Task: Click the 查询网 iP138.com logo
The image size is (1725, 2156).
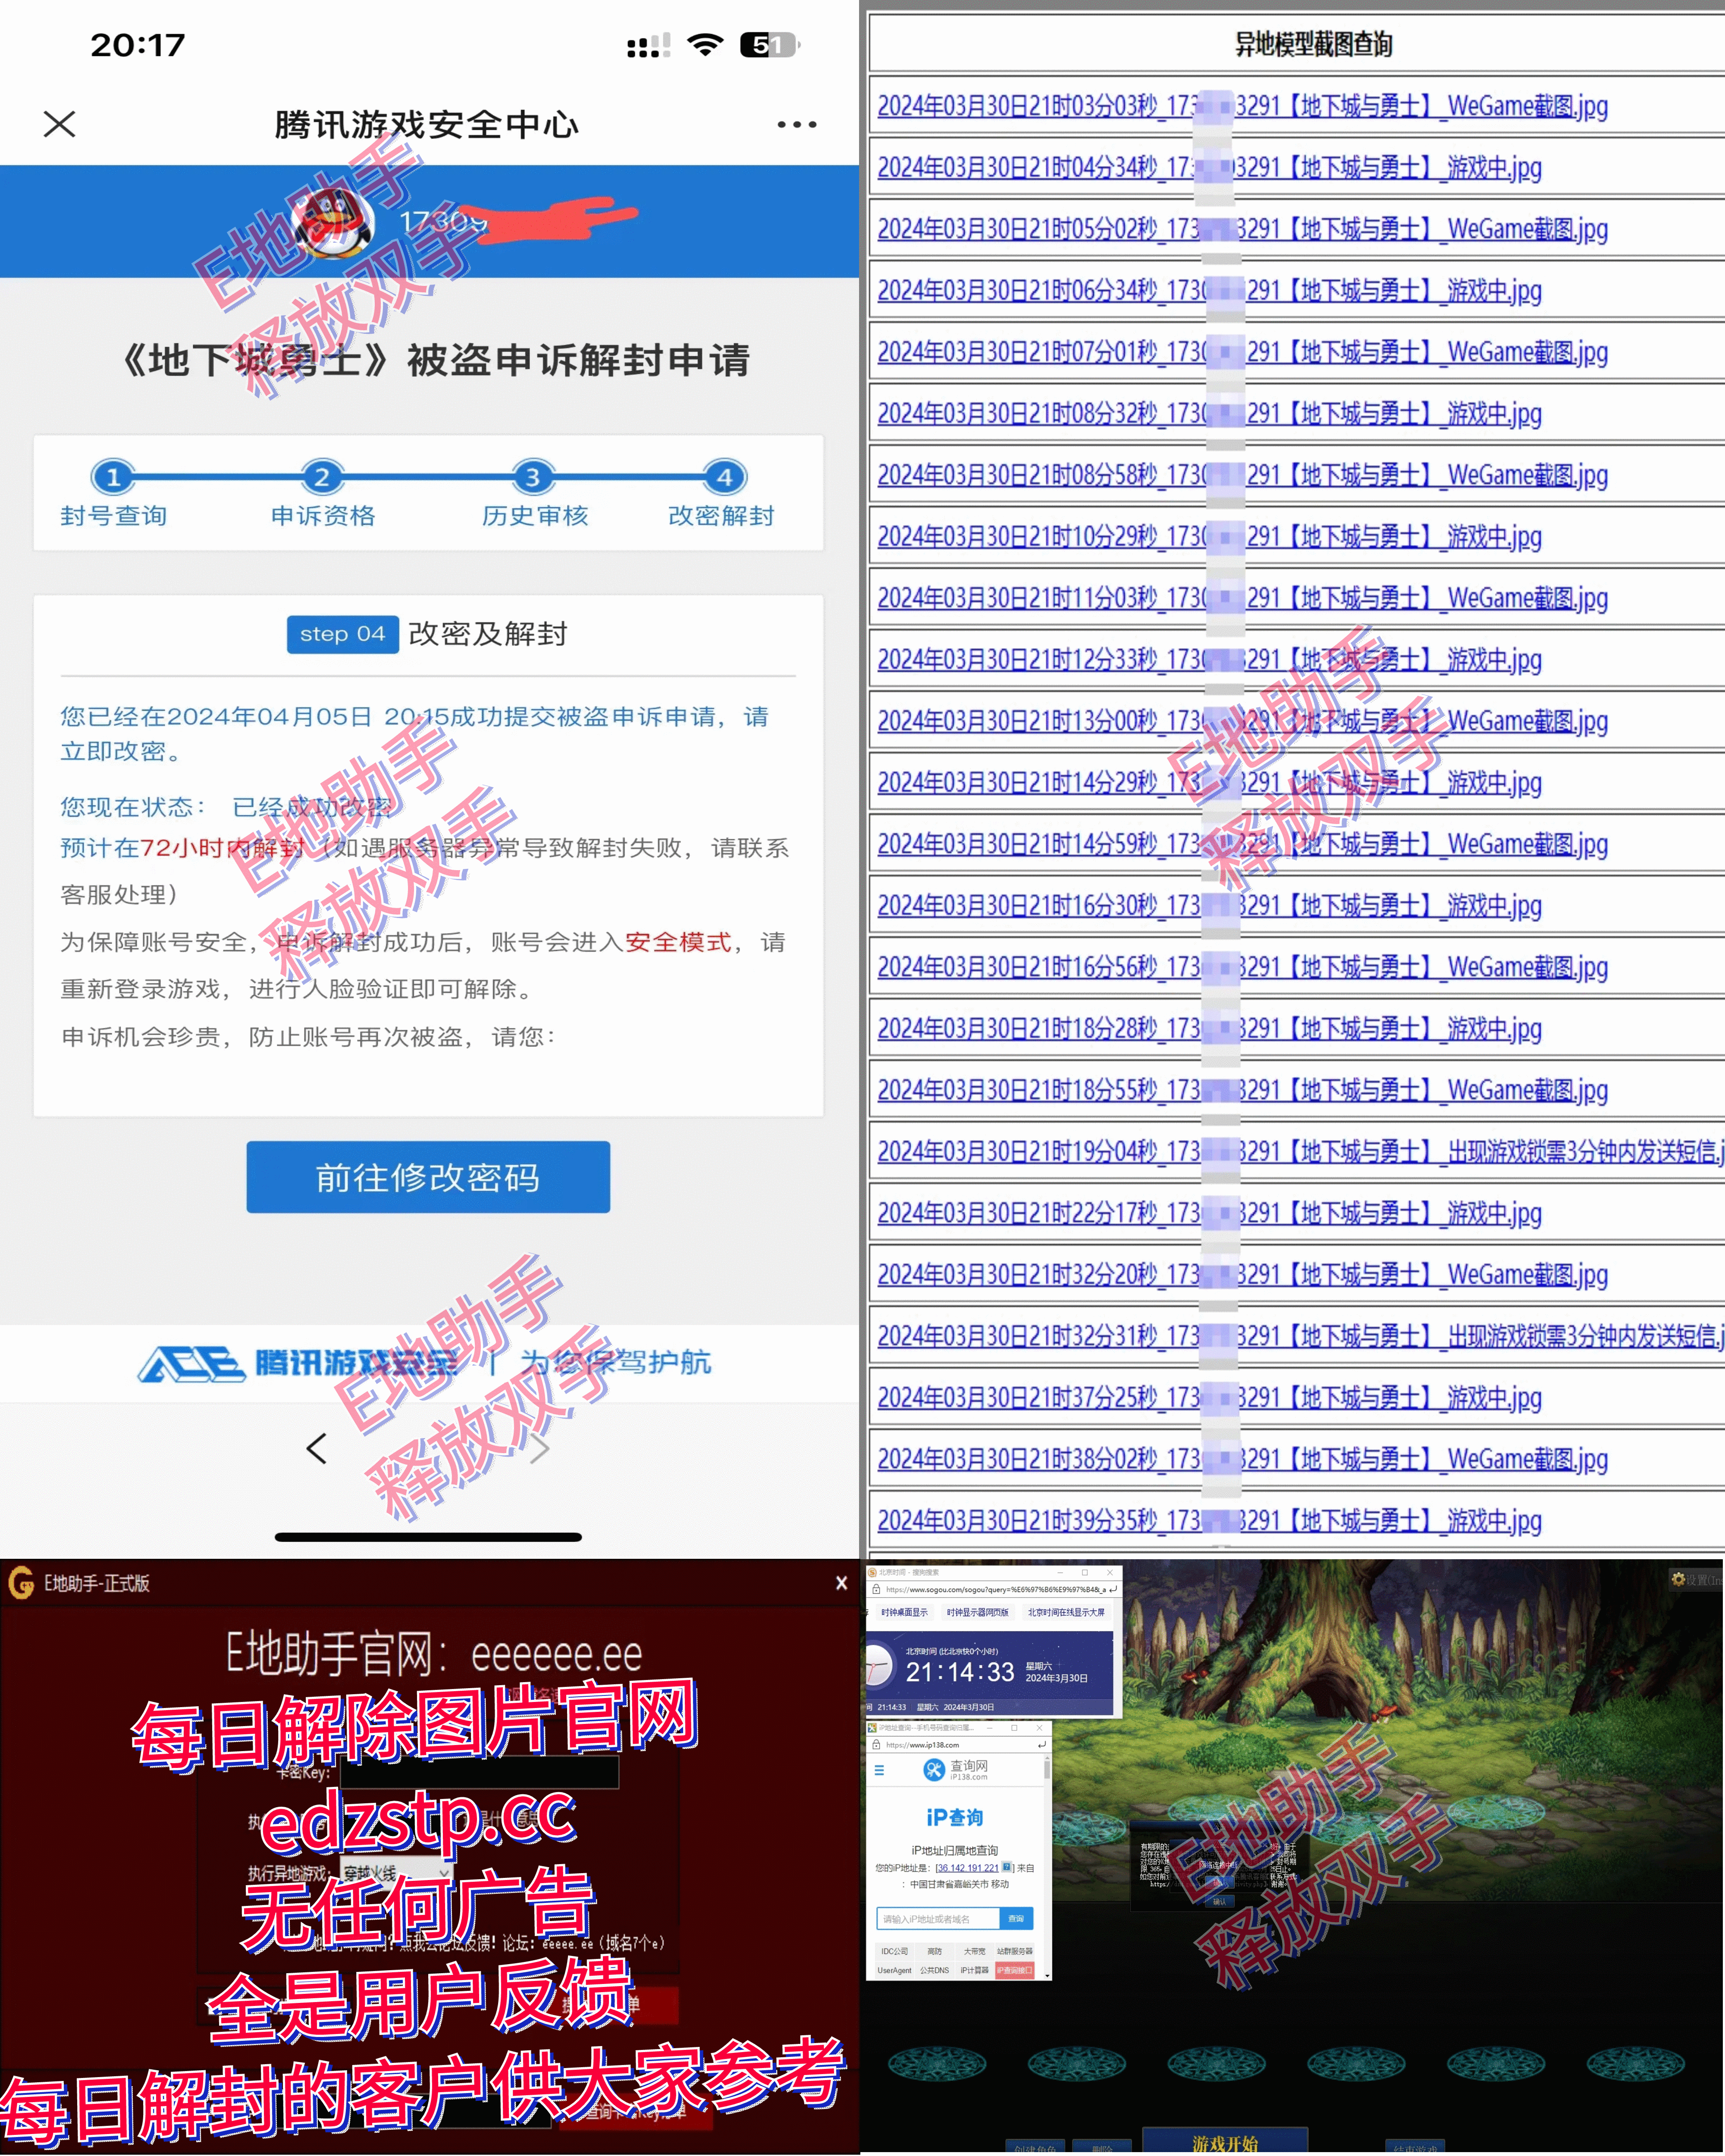Action: (955, 1770)
